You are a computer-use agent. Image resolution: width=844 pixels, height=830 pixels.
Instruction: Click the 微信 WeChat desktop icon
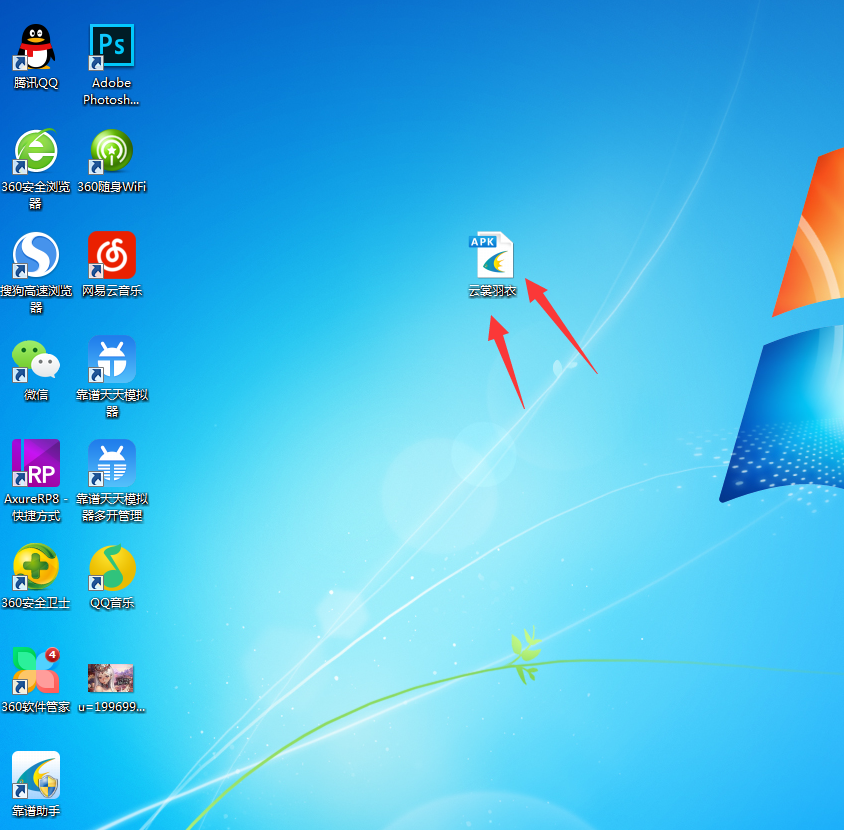coord(36,359)
